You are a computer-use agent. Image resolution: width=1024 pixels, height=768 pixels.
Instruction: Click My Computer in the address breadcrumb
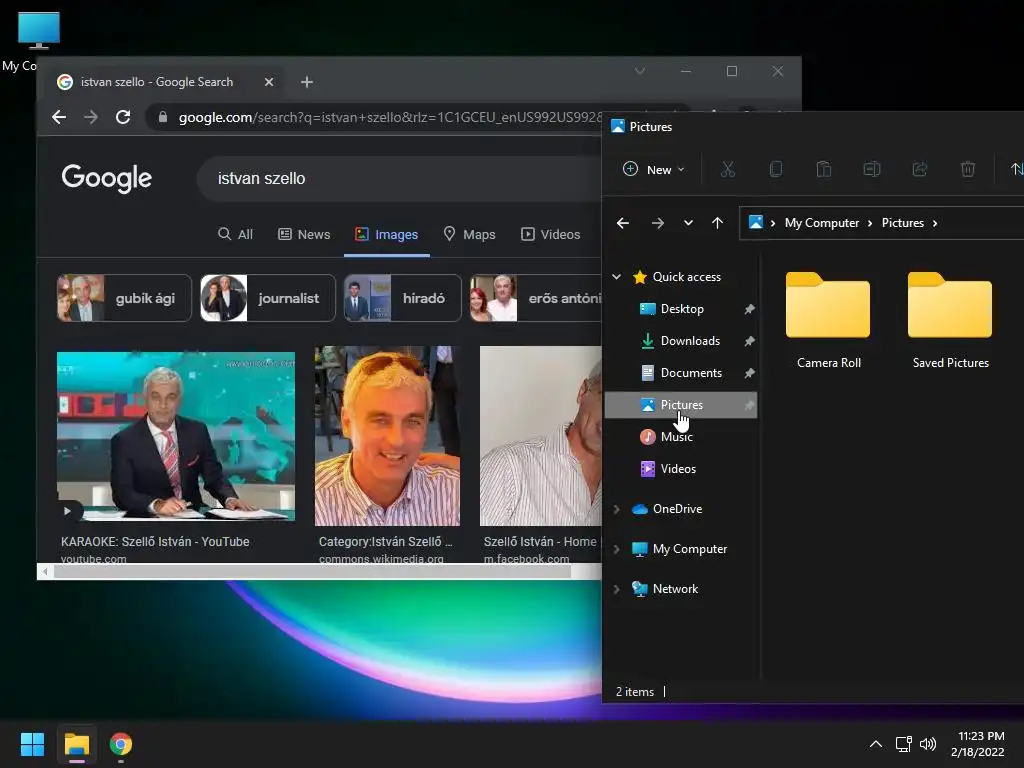pyautogui.click(x=822, y=223)
